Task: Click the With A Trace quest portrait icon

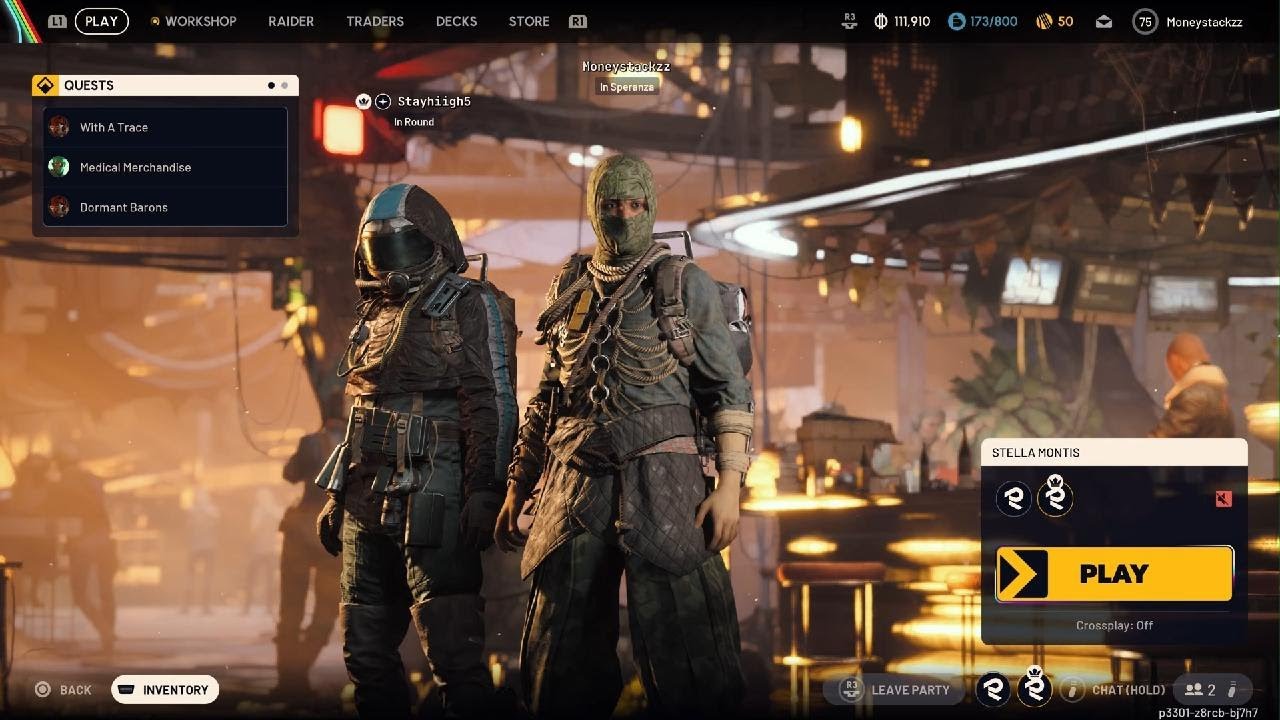Action: point(59,127)
